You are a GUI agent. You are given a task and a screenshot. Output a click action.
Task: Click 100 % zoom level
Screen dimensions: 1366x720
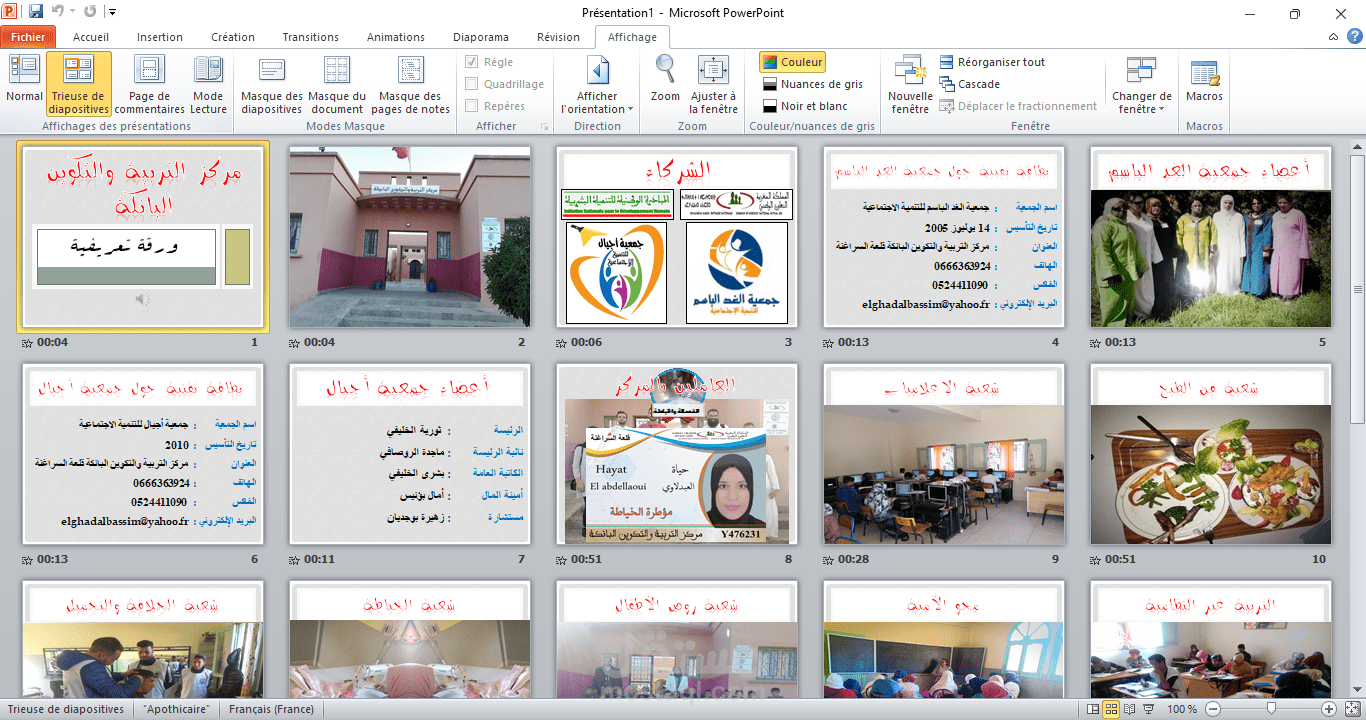pyautogui.click(x=1182, y=709)
